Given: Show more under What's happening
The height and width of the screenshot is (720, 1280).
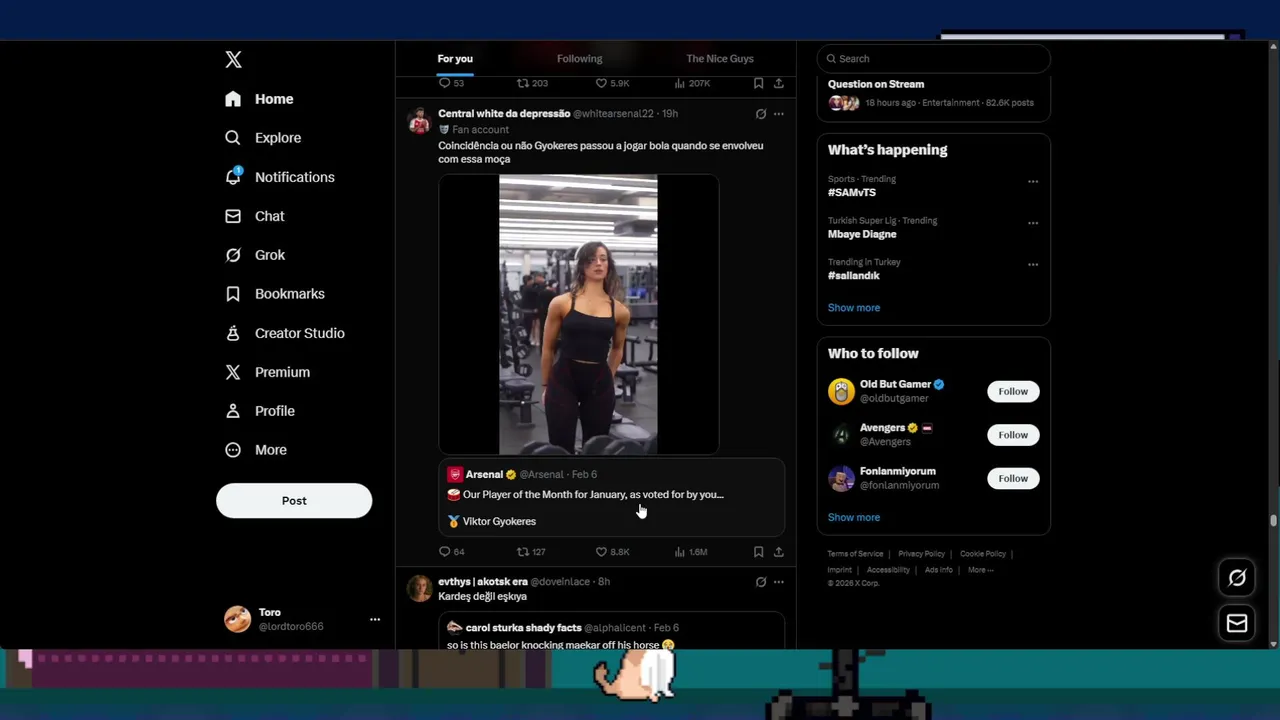Looking at the screenshot, I should point(854,308).
